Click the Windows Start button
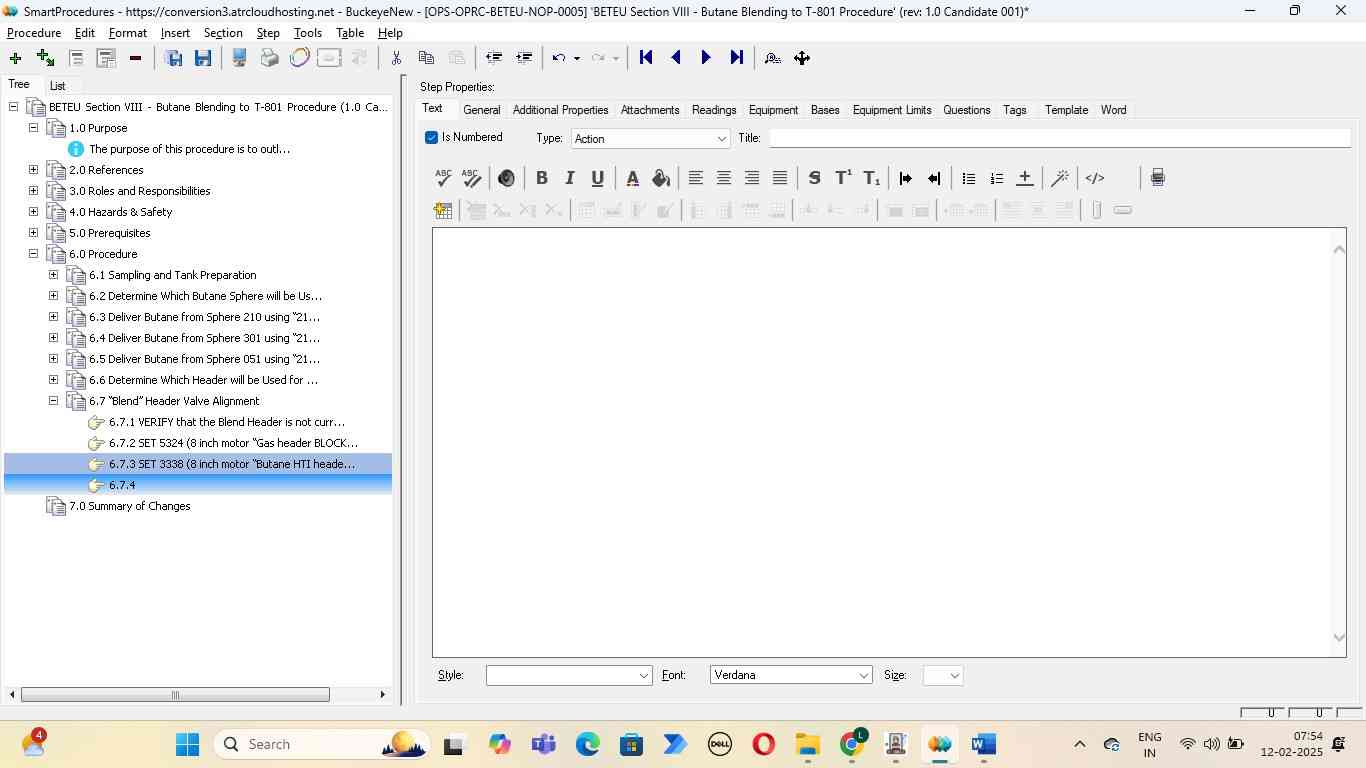The height and width of the screenshot is (768, 1366). 187,744
